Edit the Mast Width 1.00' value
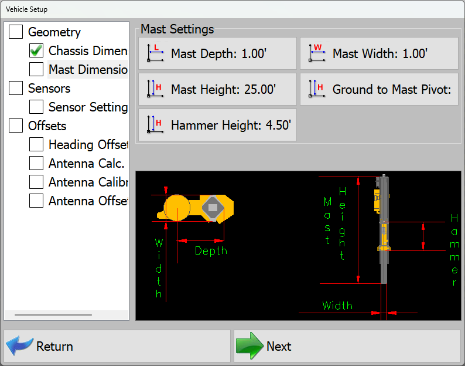The height and width of the screenshot is (366, 465). [x=379, y=53]
